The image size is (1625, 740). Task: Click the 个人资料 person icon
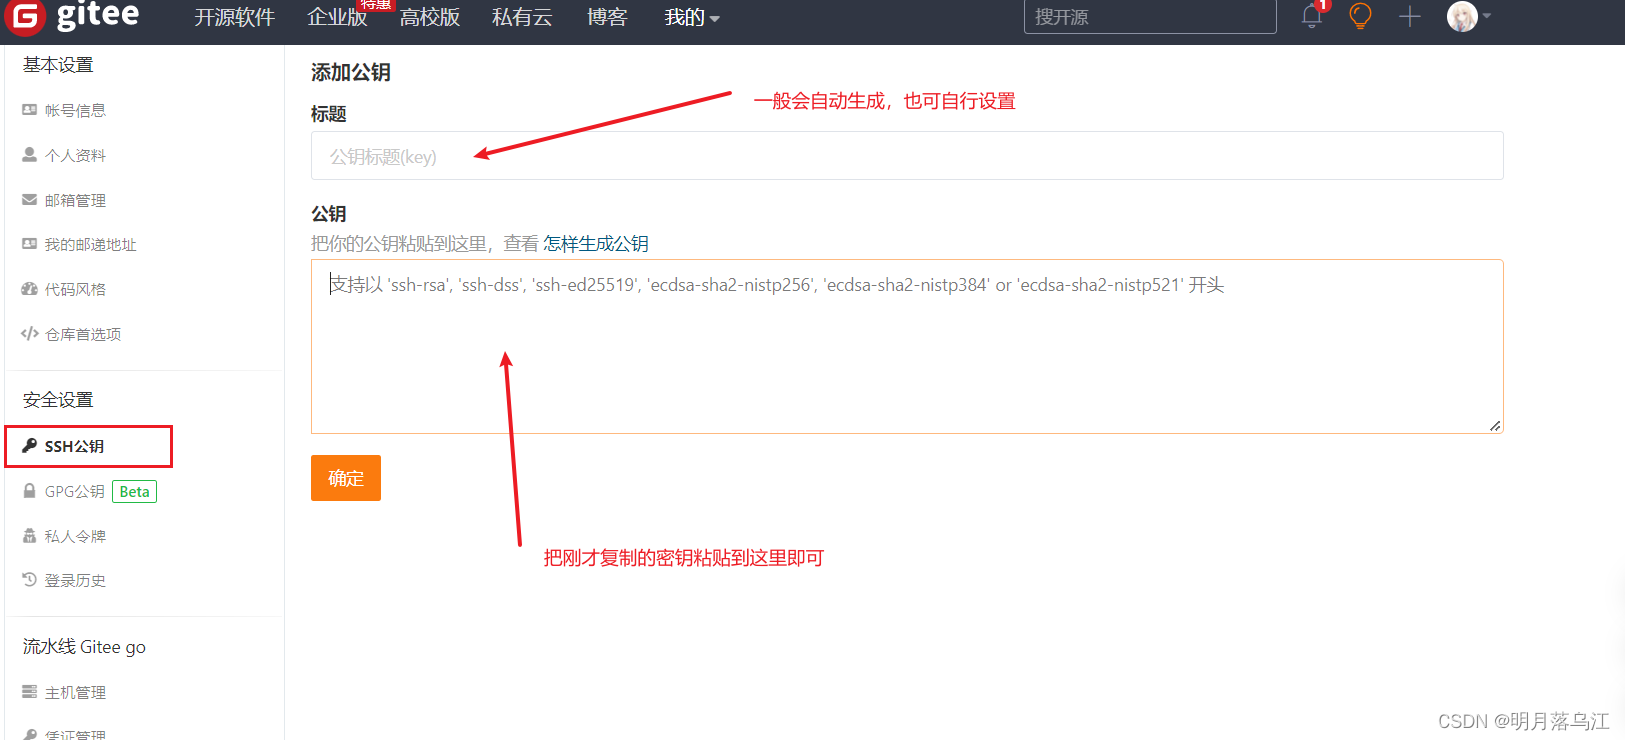pyautogui.click(x=29, y=155)
